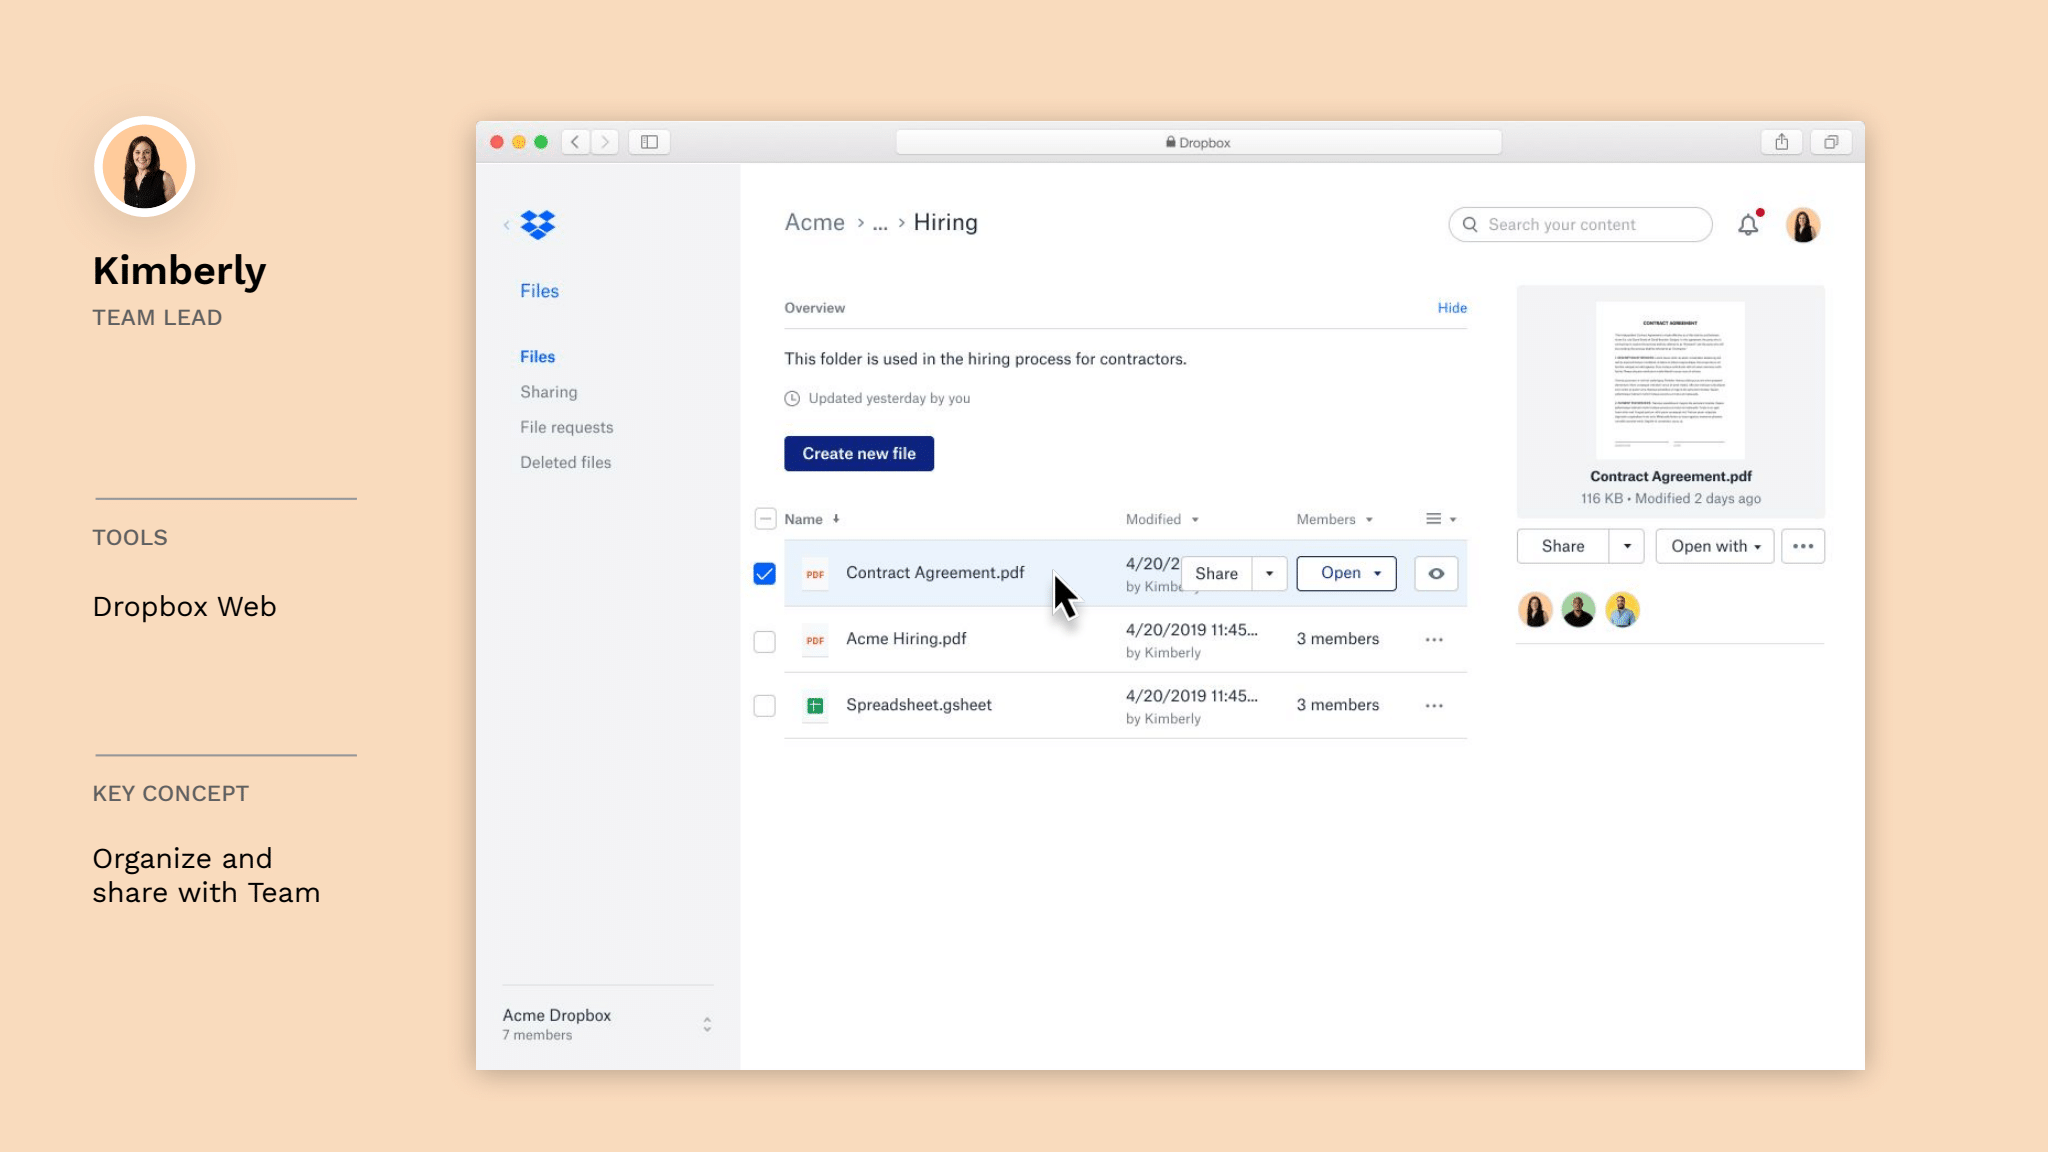The width and height of the screenshot is (2048, 1152).
Task: Toggle the browser sidebar icon
Action: pos(649,142)
